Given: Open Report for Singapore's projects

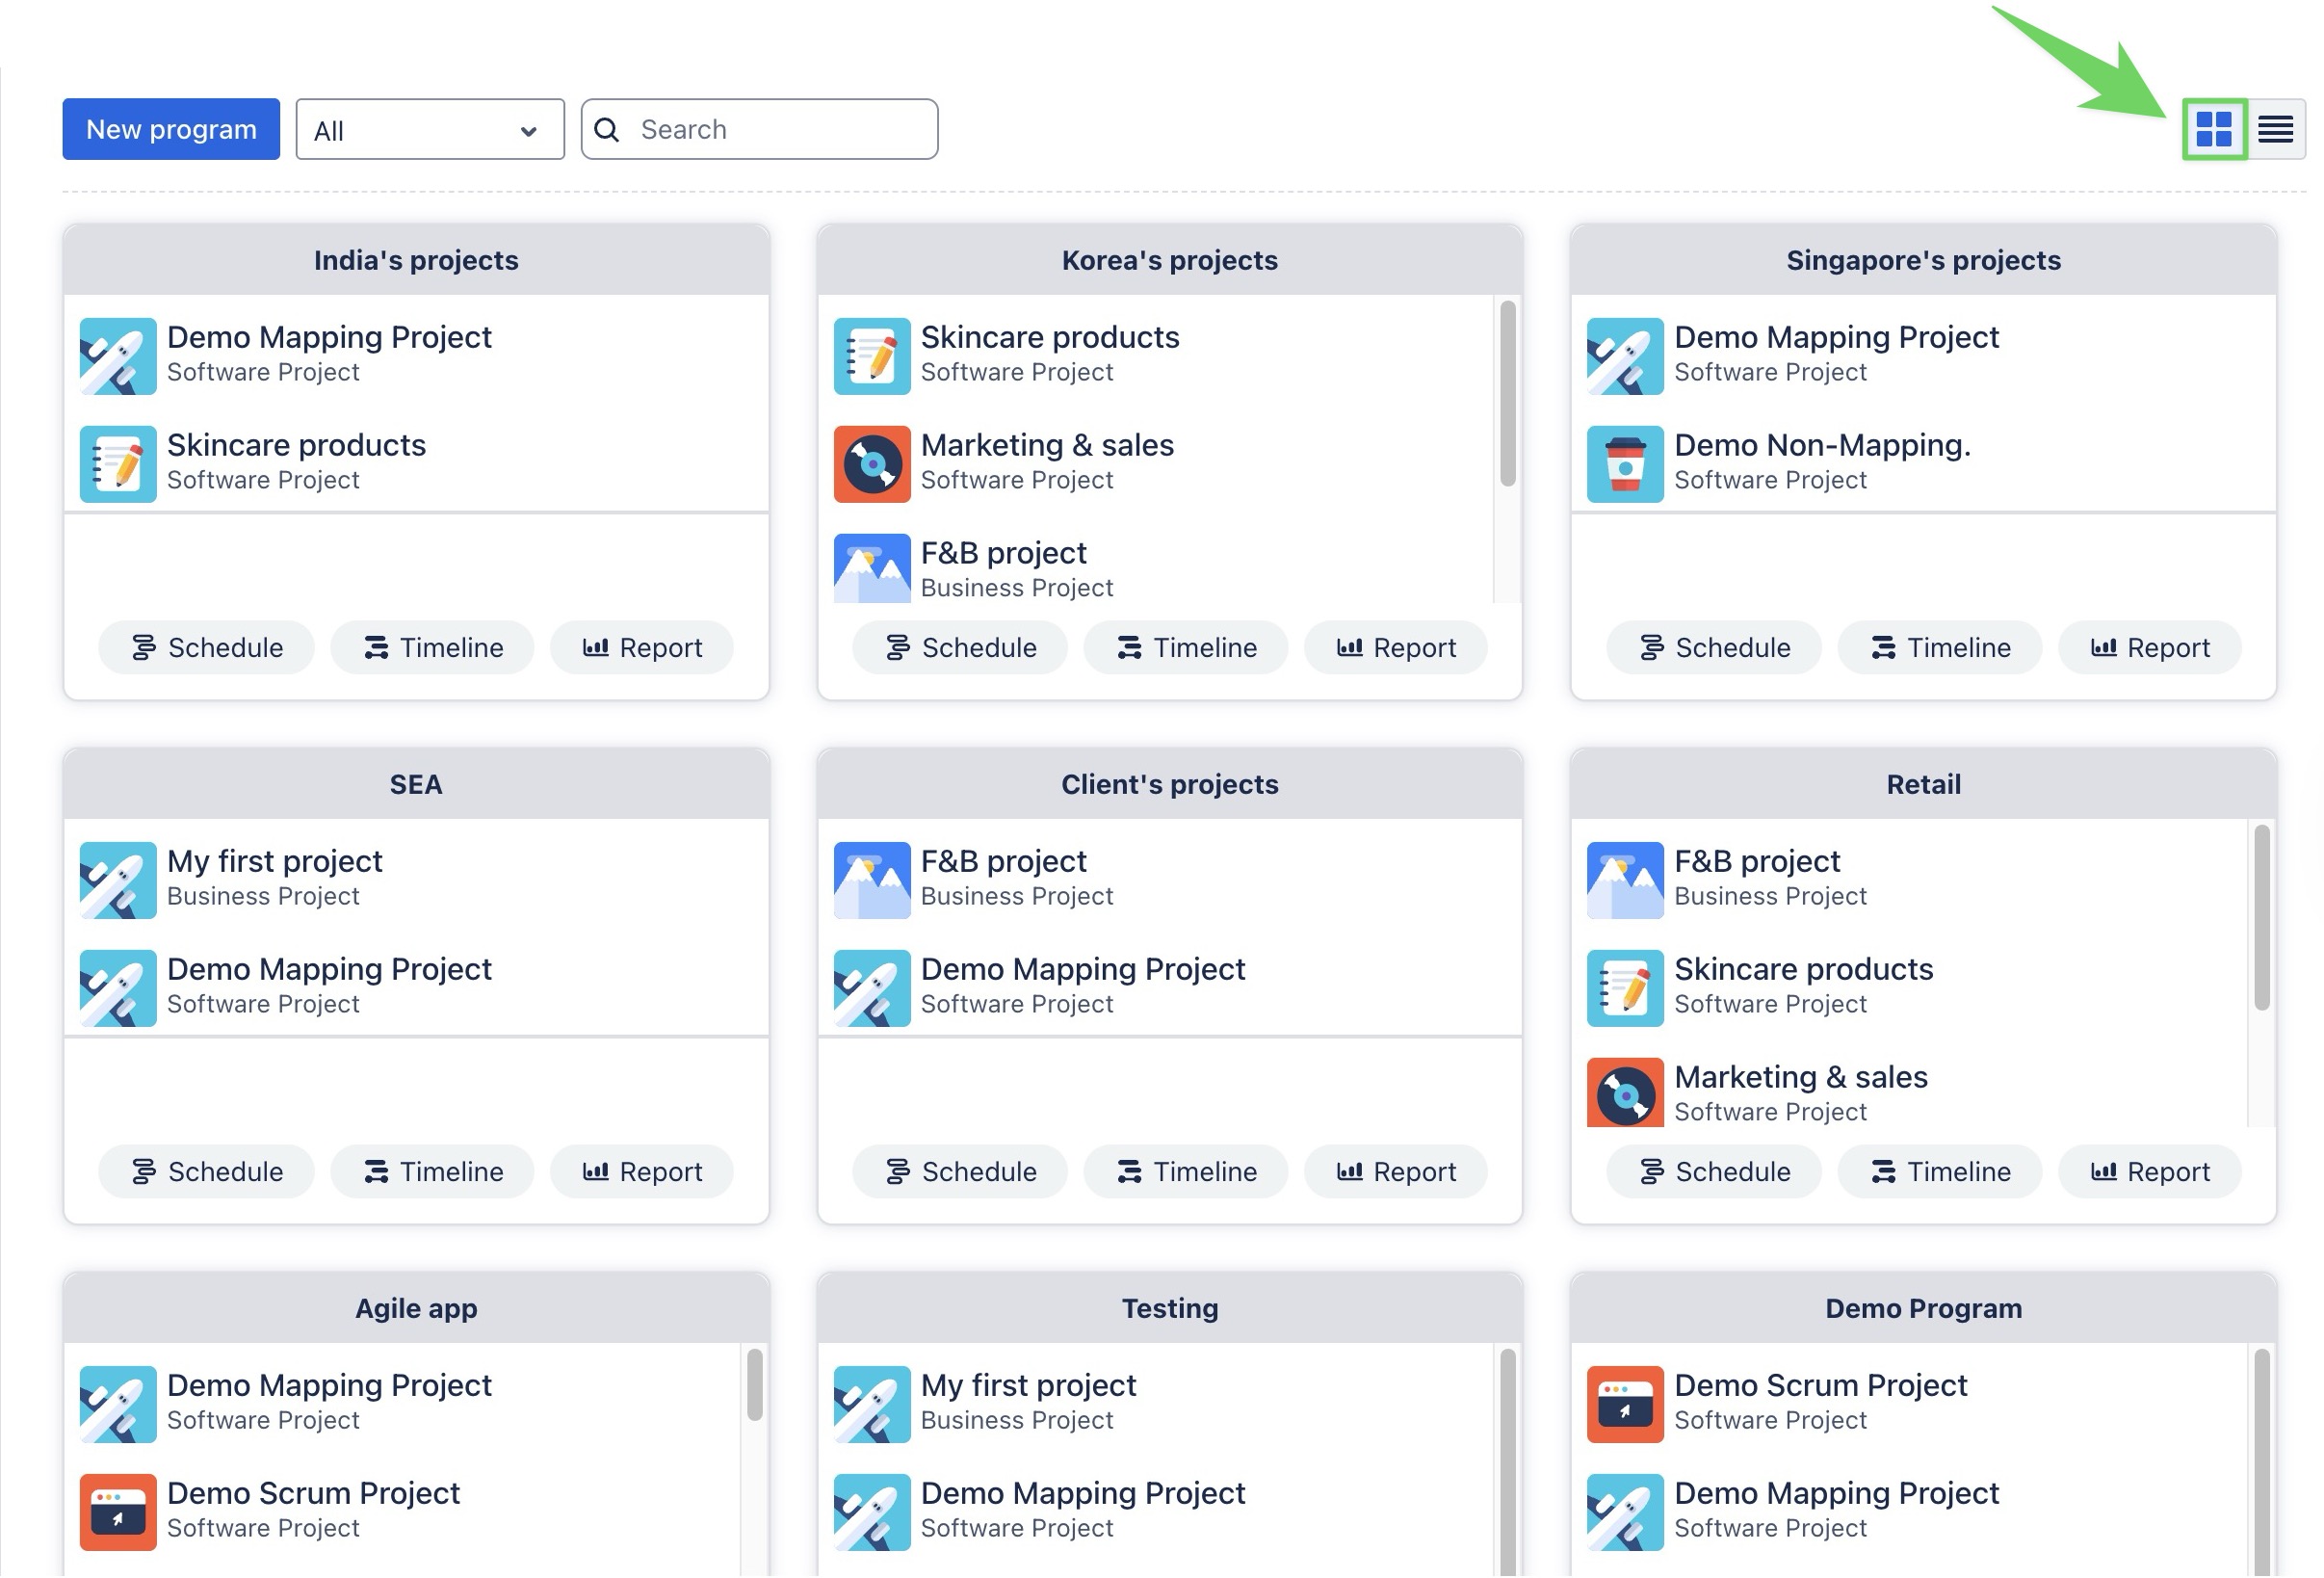Looking at the screenshot, I should 2149,648.
